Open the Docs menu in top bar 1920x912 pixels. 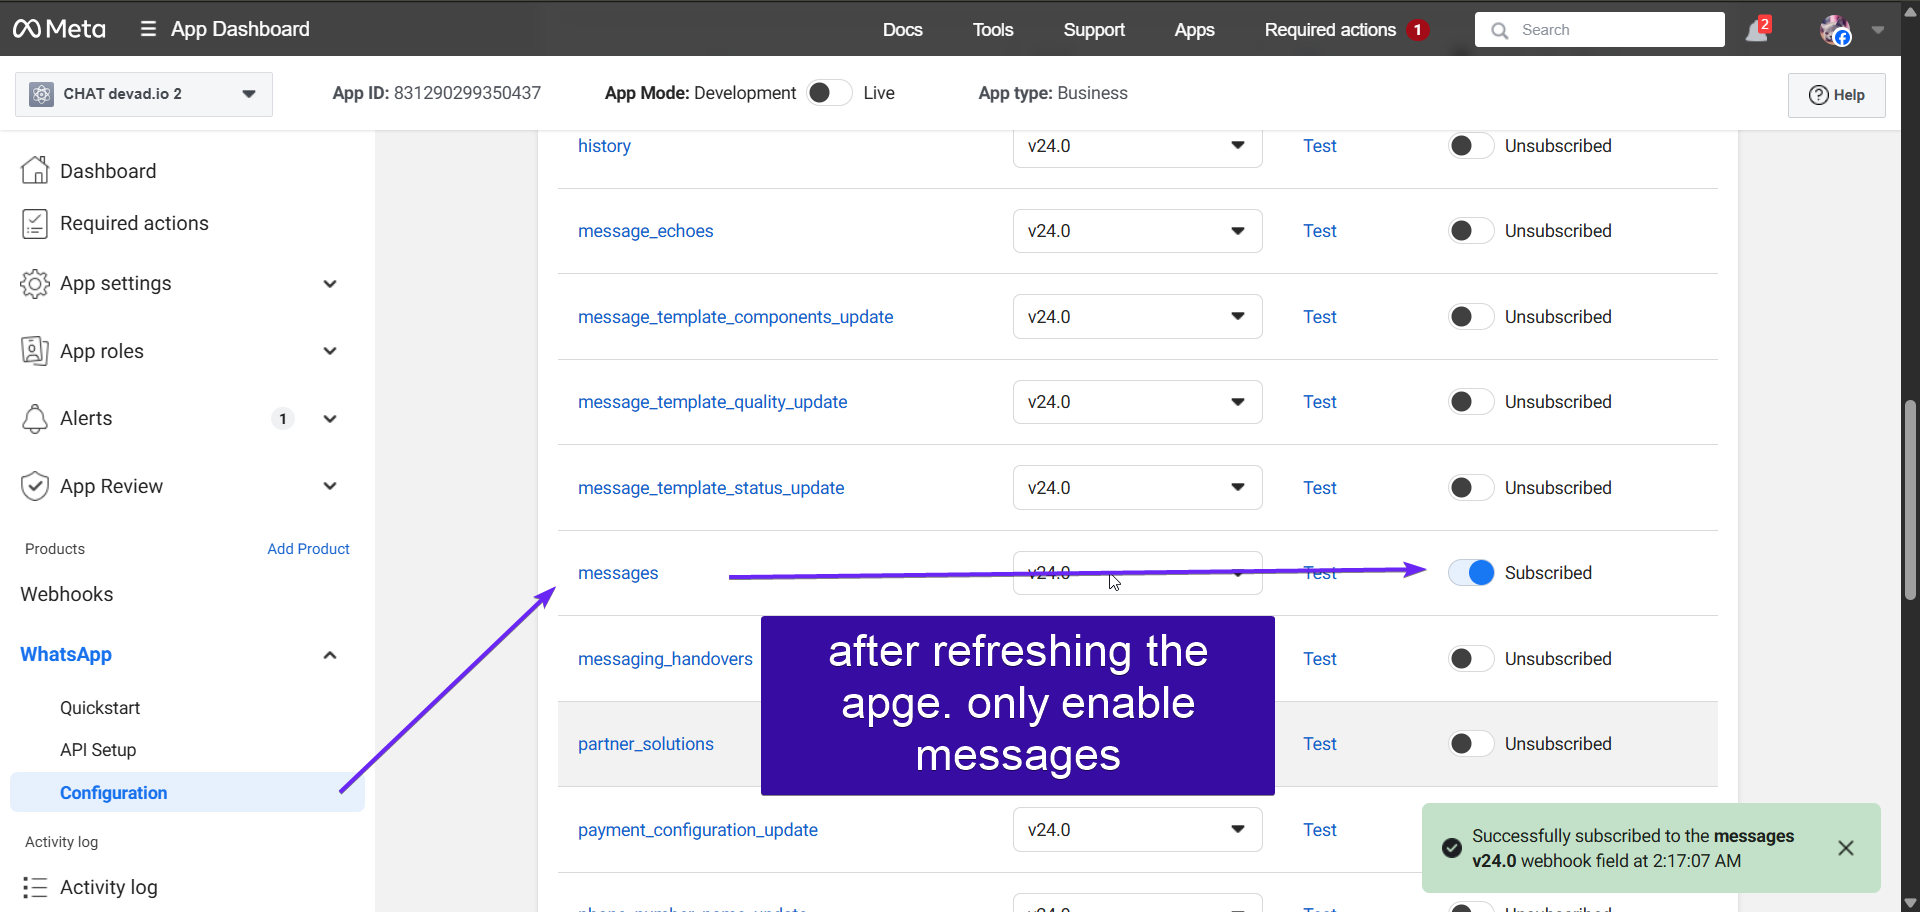click(902, 30)
